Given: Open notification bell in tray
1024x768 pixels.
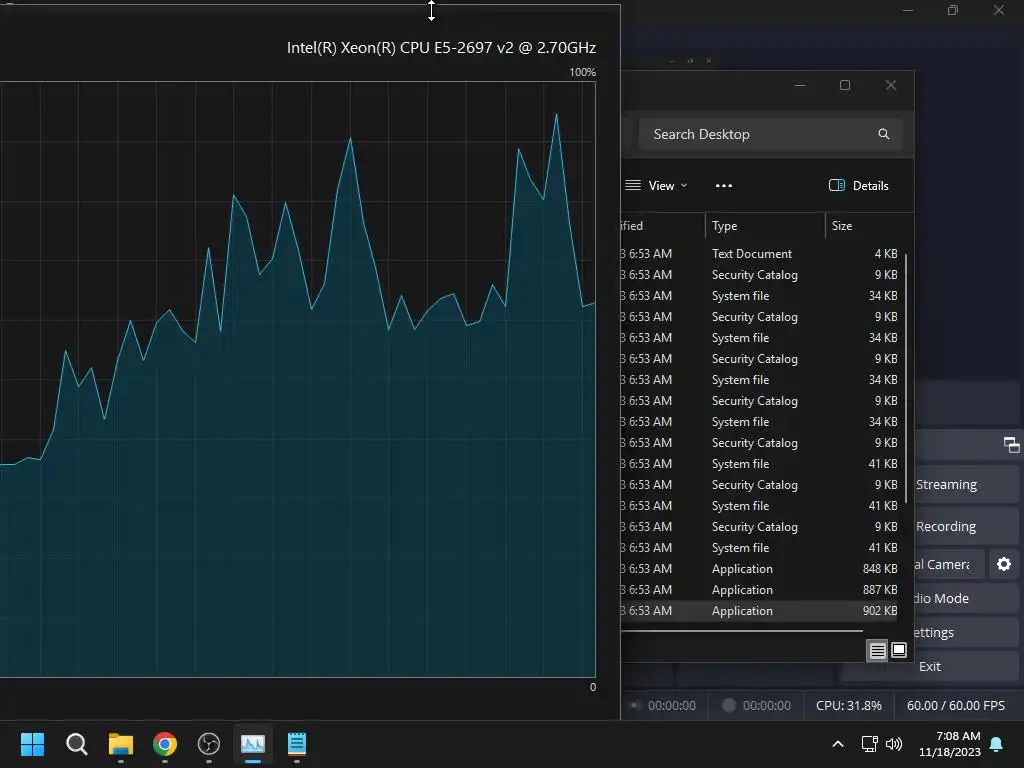Looking at the screenshot, I should (x=997, y=744).
